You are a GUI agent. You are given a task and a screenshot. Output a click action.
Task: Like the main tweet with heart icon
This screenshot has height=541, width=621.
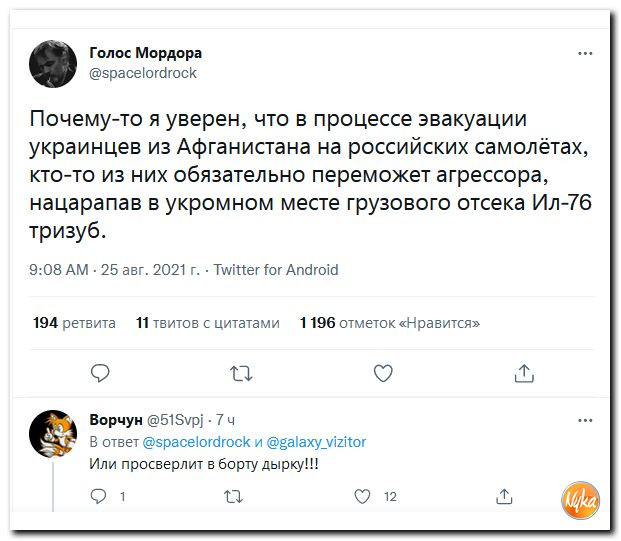click(383, 373)
